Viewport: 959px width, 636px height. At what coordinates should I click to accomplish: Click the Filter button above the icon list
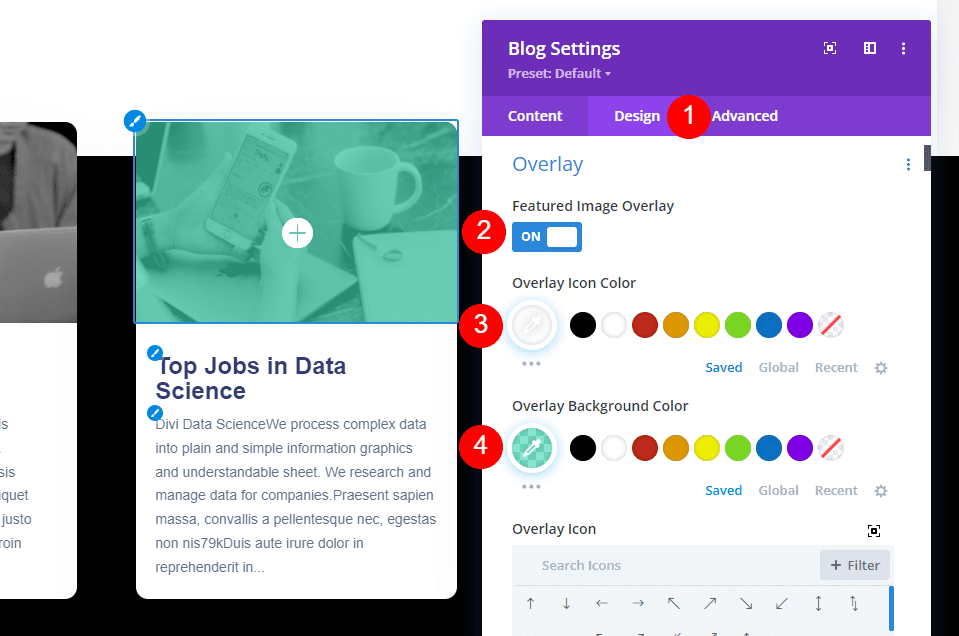(x=854, y=565)
